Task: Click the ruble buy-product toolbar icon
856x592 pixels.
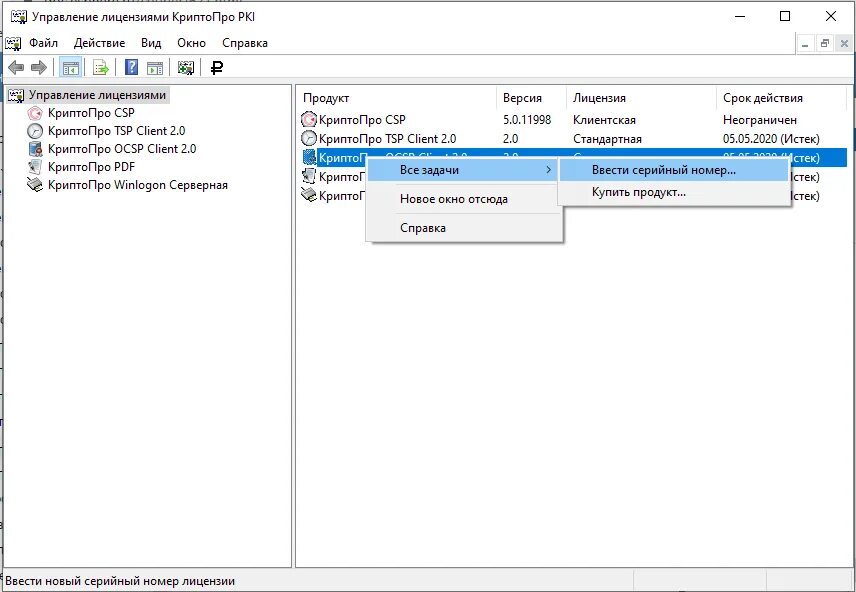Action: tap(217, 68)
